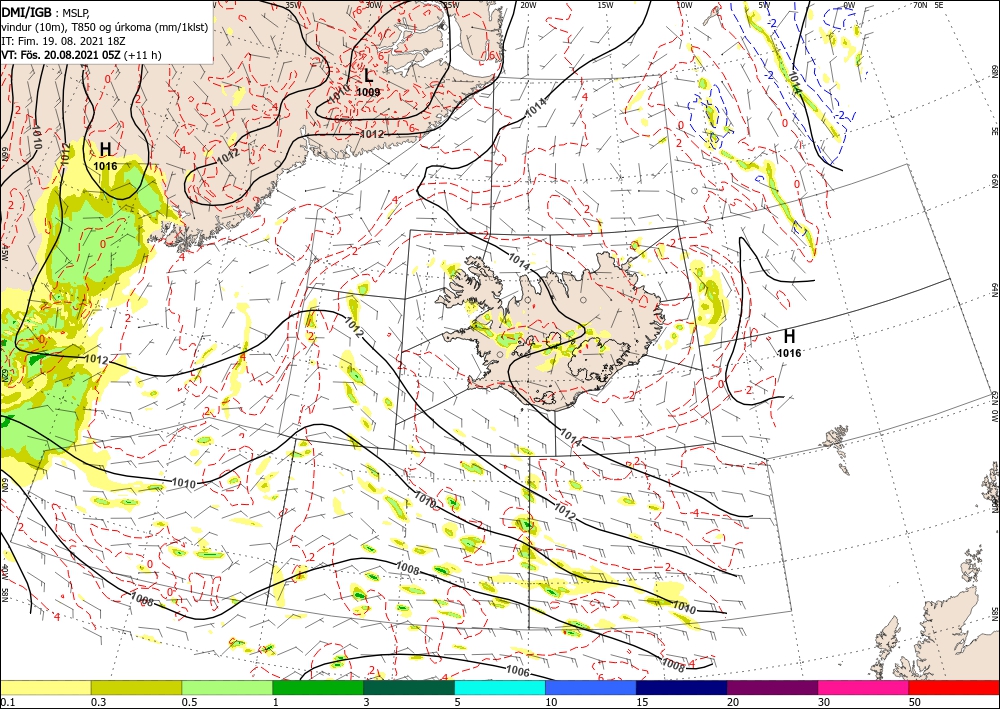Screen dimensions: 1000x709
Task: Choose the purple 20–30 legend swatch
Action: 772,688
